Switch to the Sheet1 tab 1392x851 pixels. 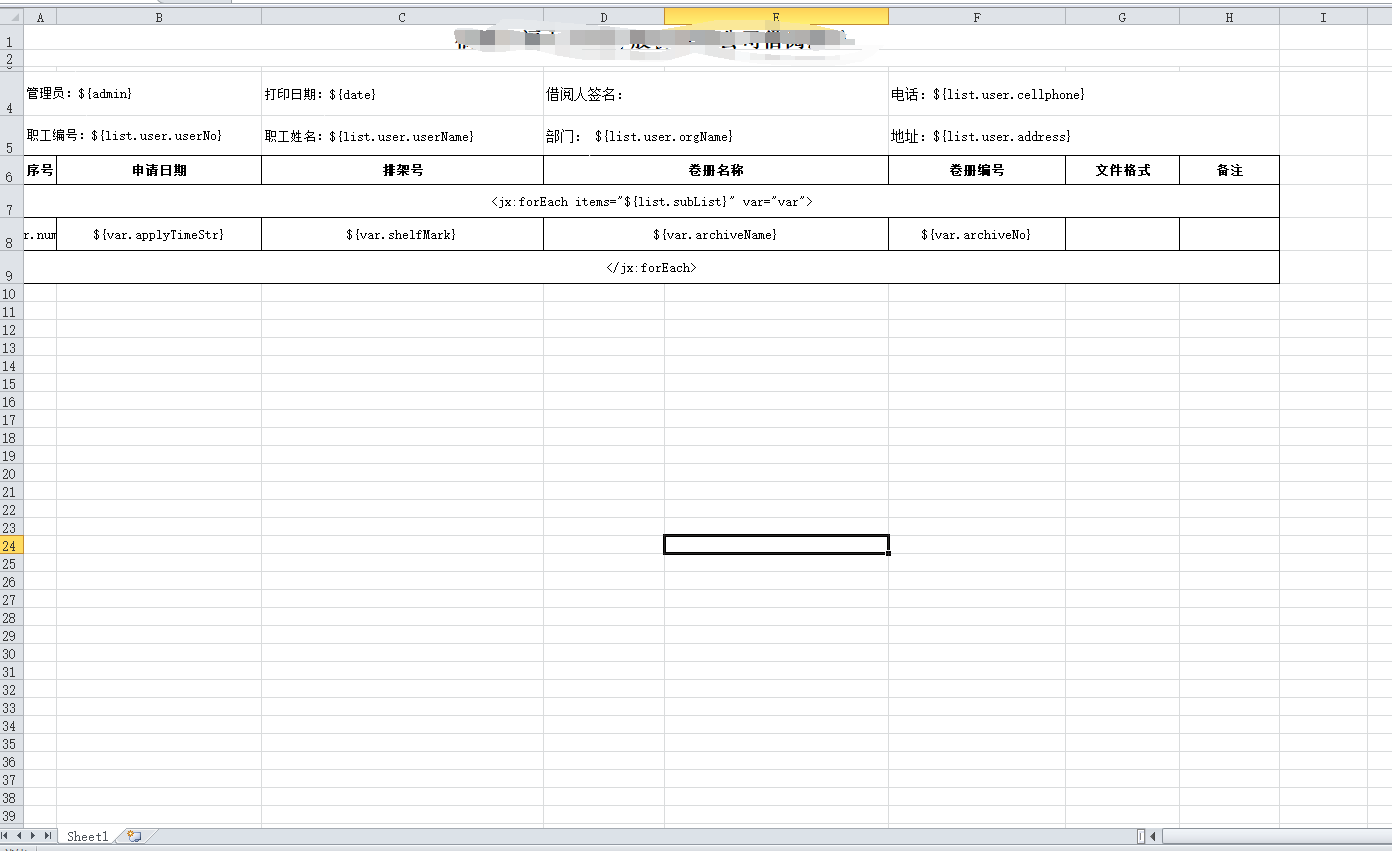point(87,836)
